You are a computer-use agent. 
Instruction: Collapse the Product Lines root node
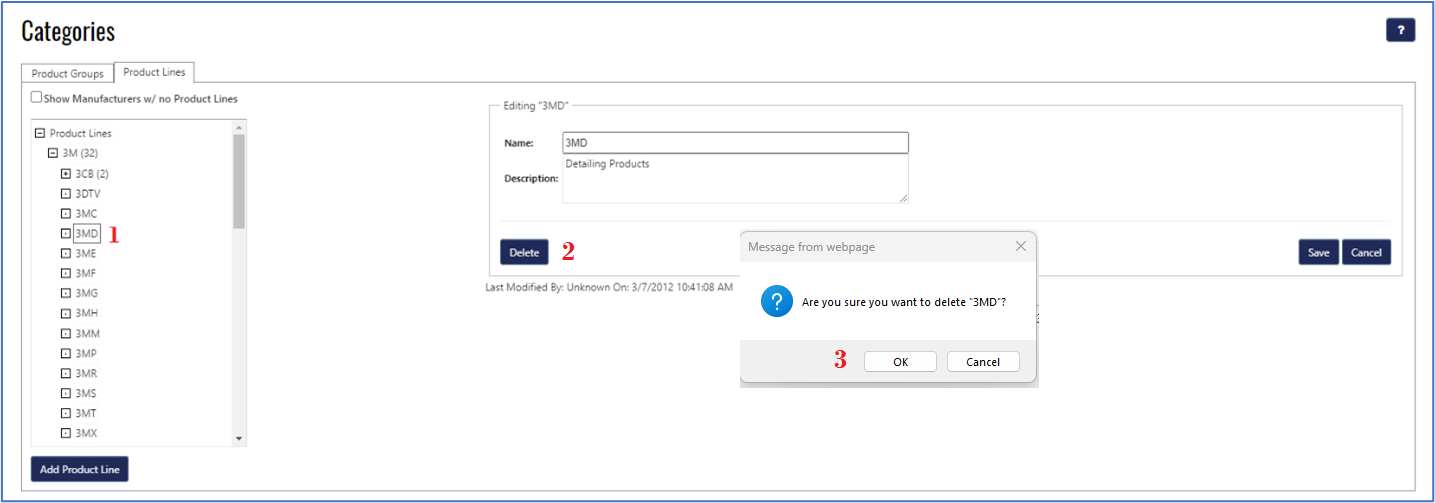pos(40,133)
